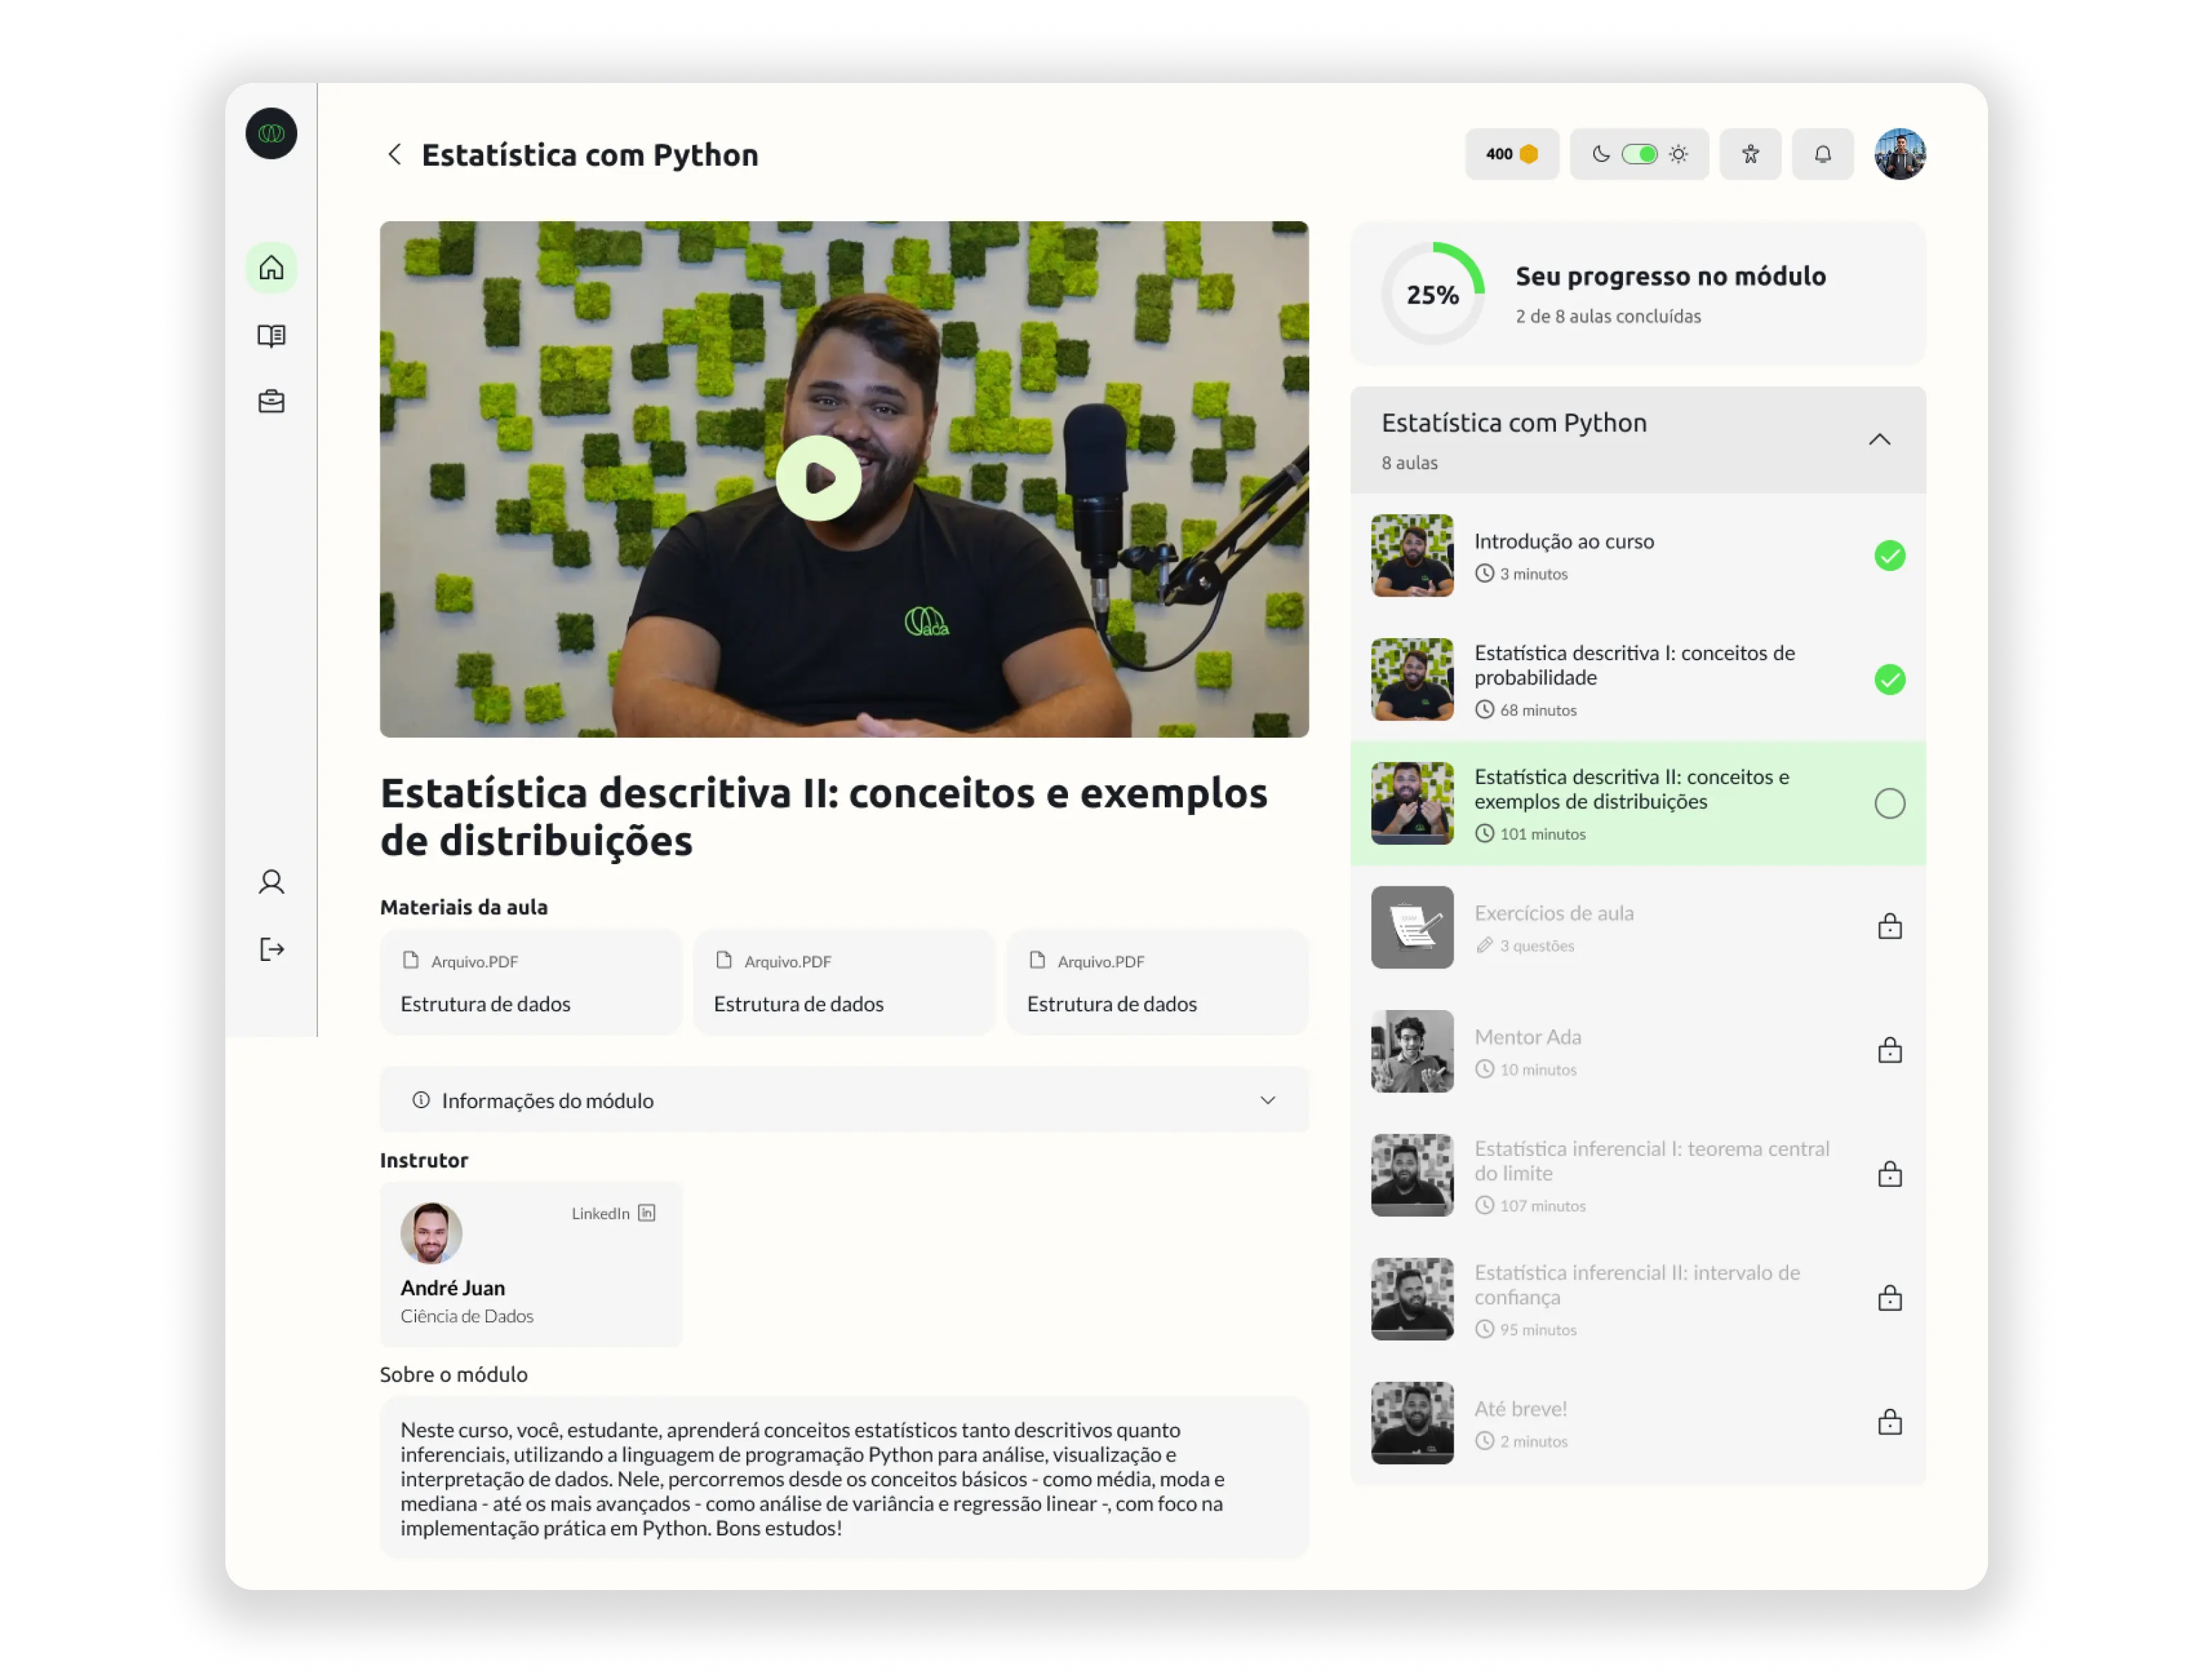The height and width of the screenshot is (1673, 2212).
Task: Collapse the Estatística com Python lesson list
Action: coord(1879,440)
